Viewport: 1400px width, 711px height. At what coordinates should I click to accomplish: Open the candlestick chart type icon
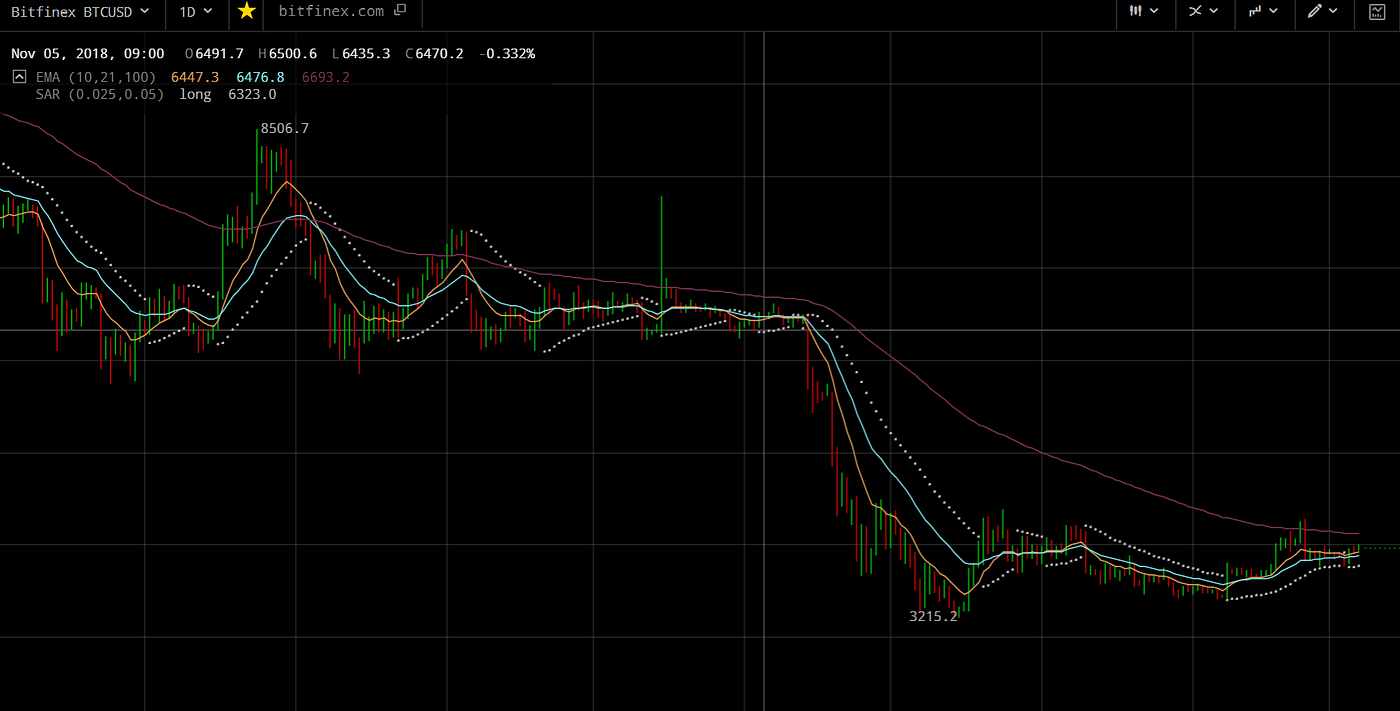pos(1135,11)
